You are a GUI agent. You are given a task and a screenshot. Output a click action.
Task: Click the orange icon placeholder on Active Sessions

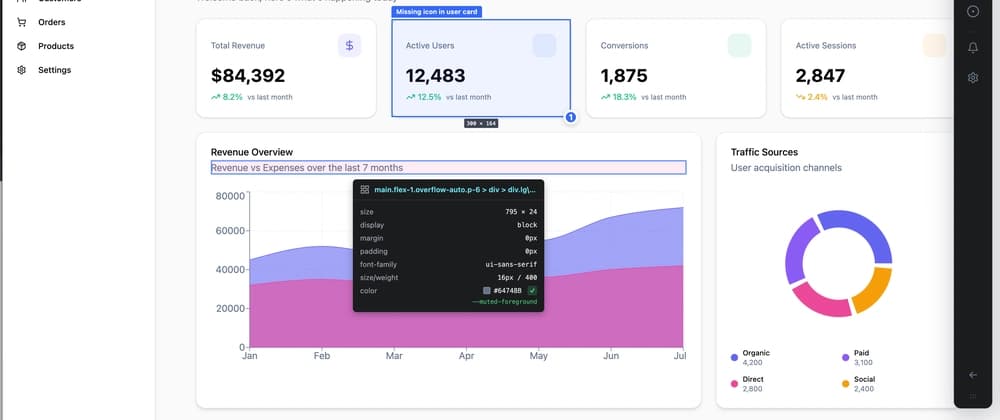(934, 45)
